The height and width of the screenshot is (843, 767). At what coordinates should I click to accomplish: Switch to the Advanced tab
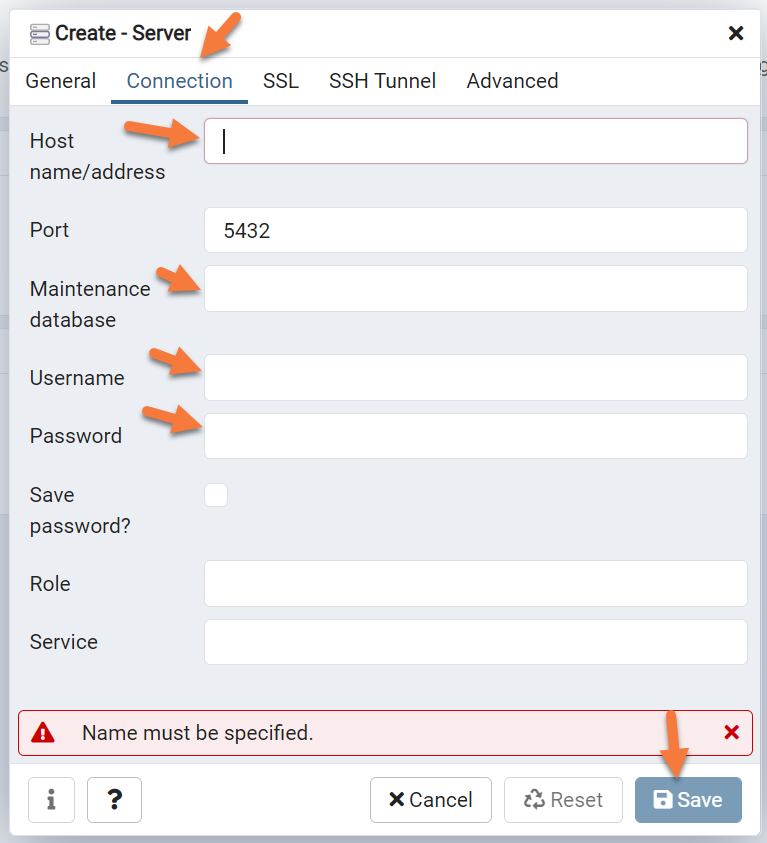[512, 82]
